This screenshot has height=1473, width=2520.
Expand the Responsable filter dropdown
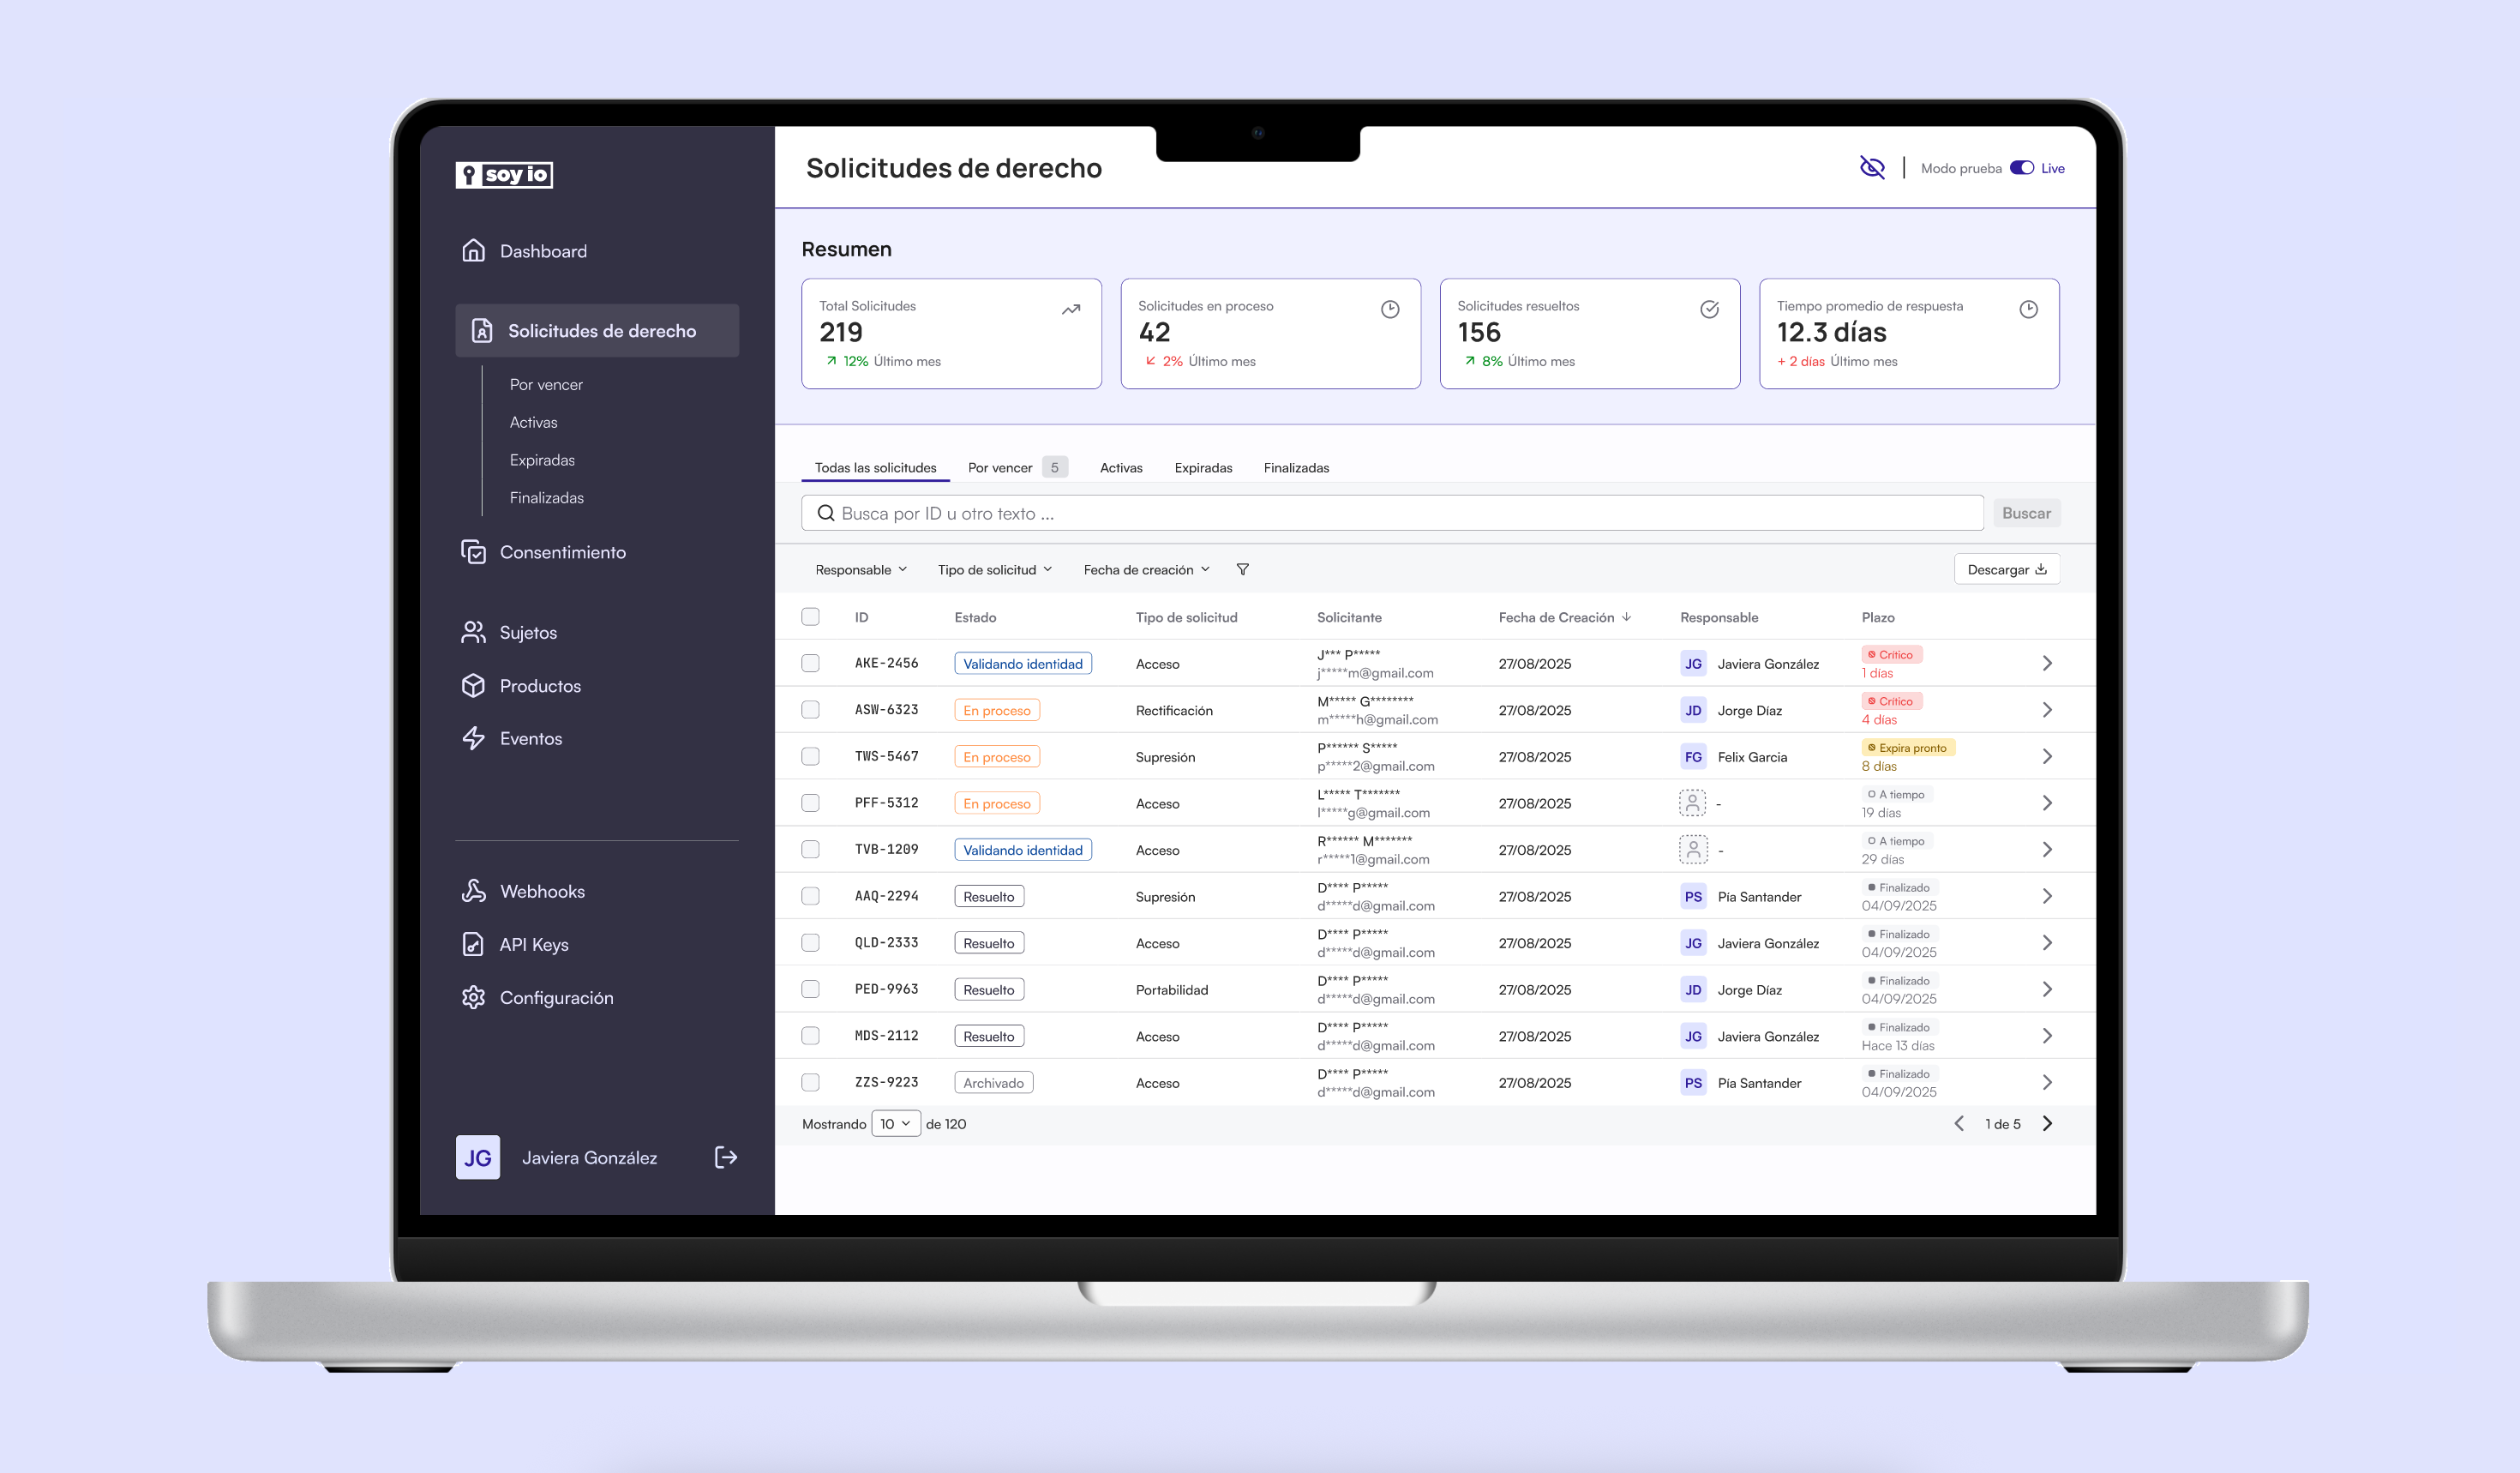860,569
